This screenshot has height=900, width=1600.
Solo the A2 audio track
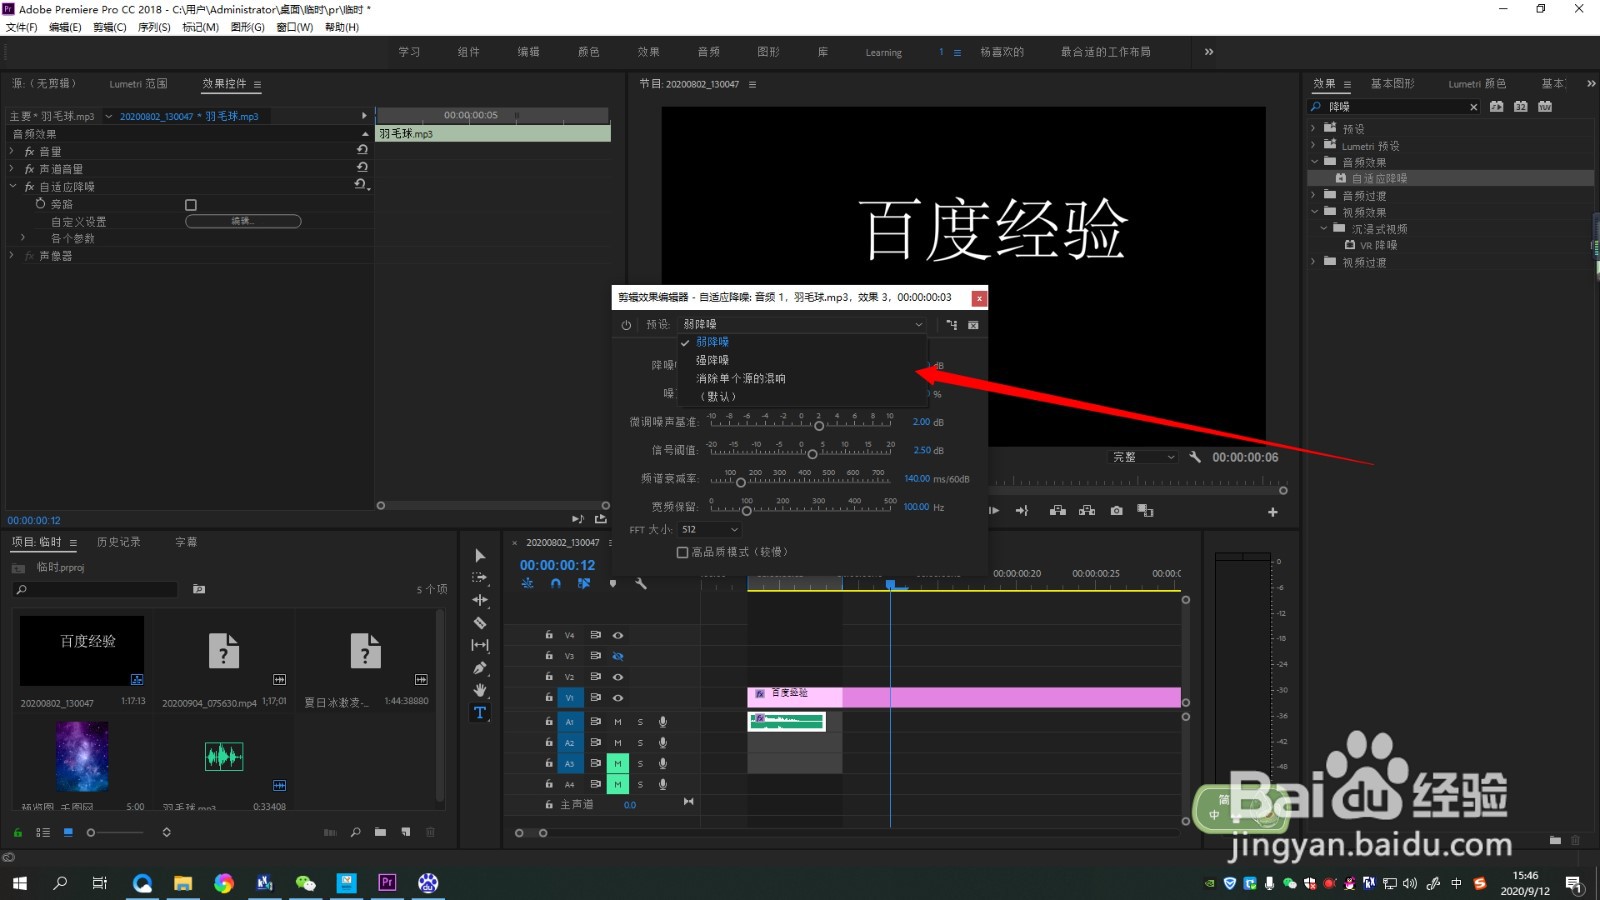(x=641, y=743)
